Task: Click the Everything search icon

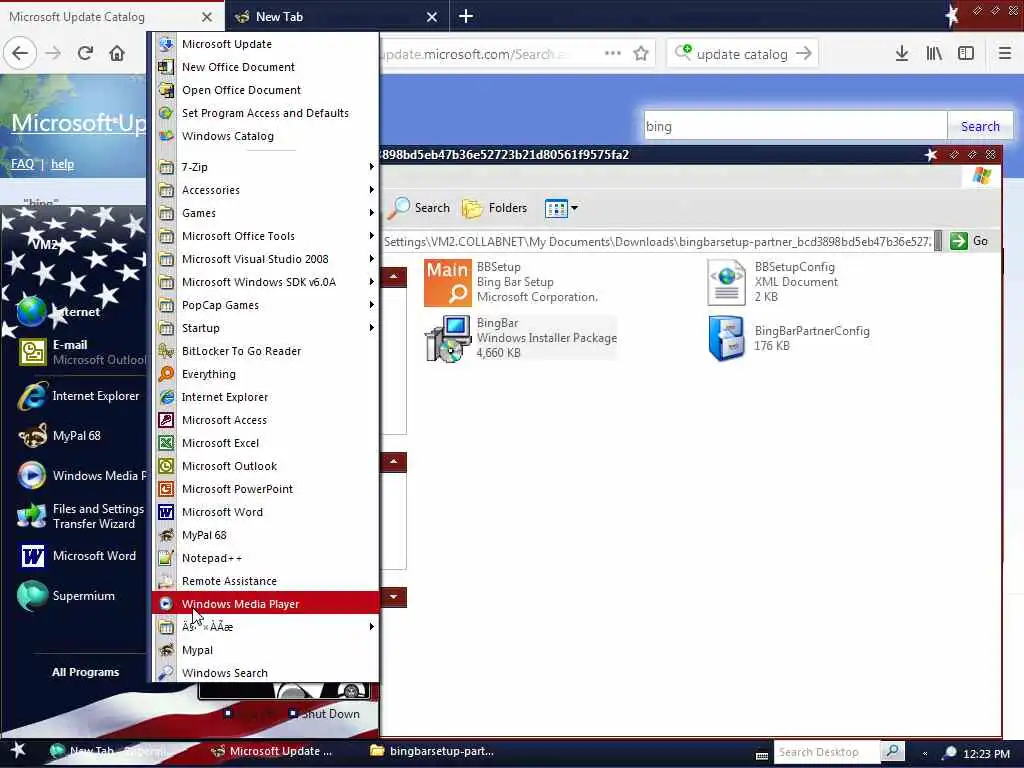Action: pyautogui.click(x=167, y=374)
